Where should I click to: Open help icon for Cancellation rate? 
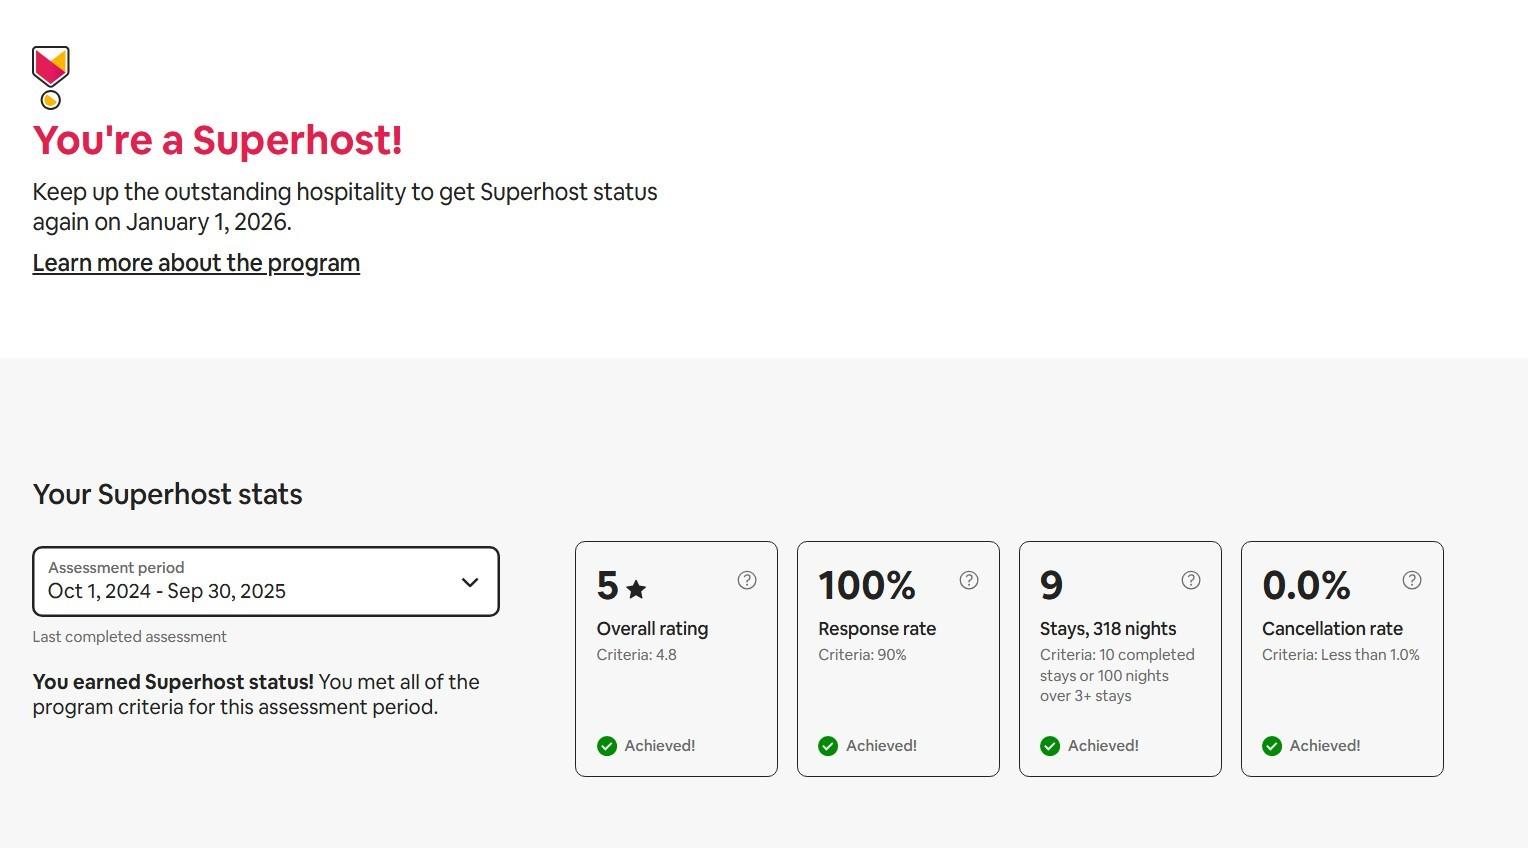pyautogui.click(x=1412, y=580)
